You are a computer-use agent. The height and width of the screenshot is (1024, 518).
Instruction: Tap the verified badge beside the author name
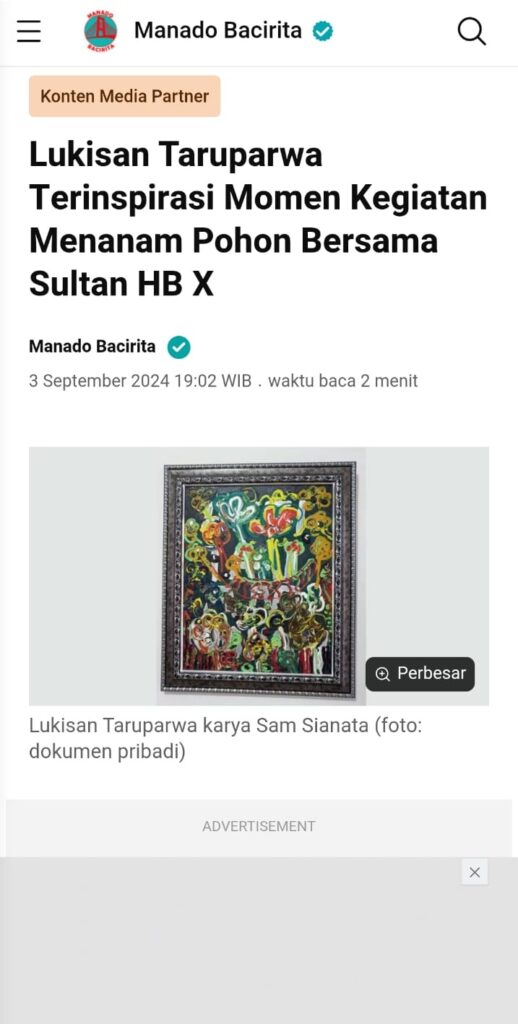coord(178,347)
